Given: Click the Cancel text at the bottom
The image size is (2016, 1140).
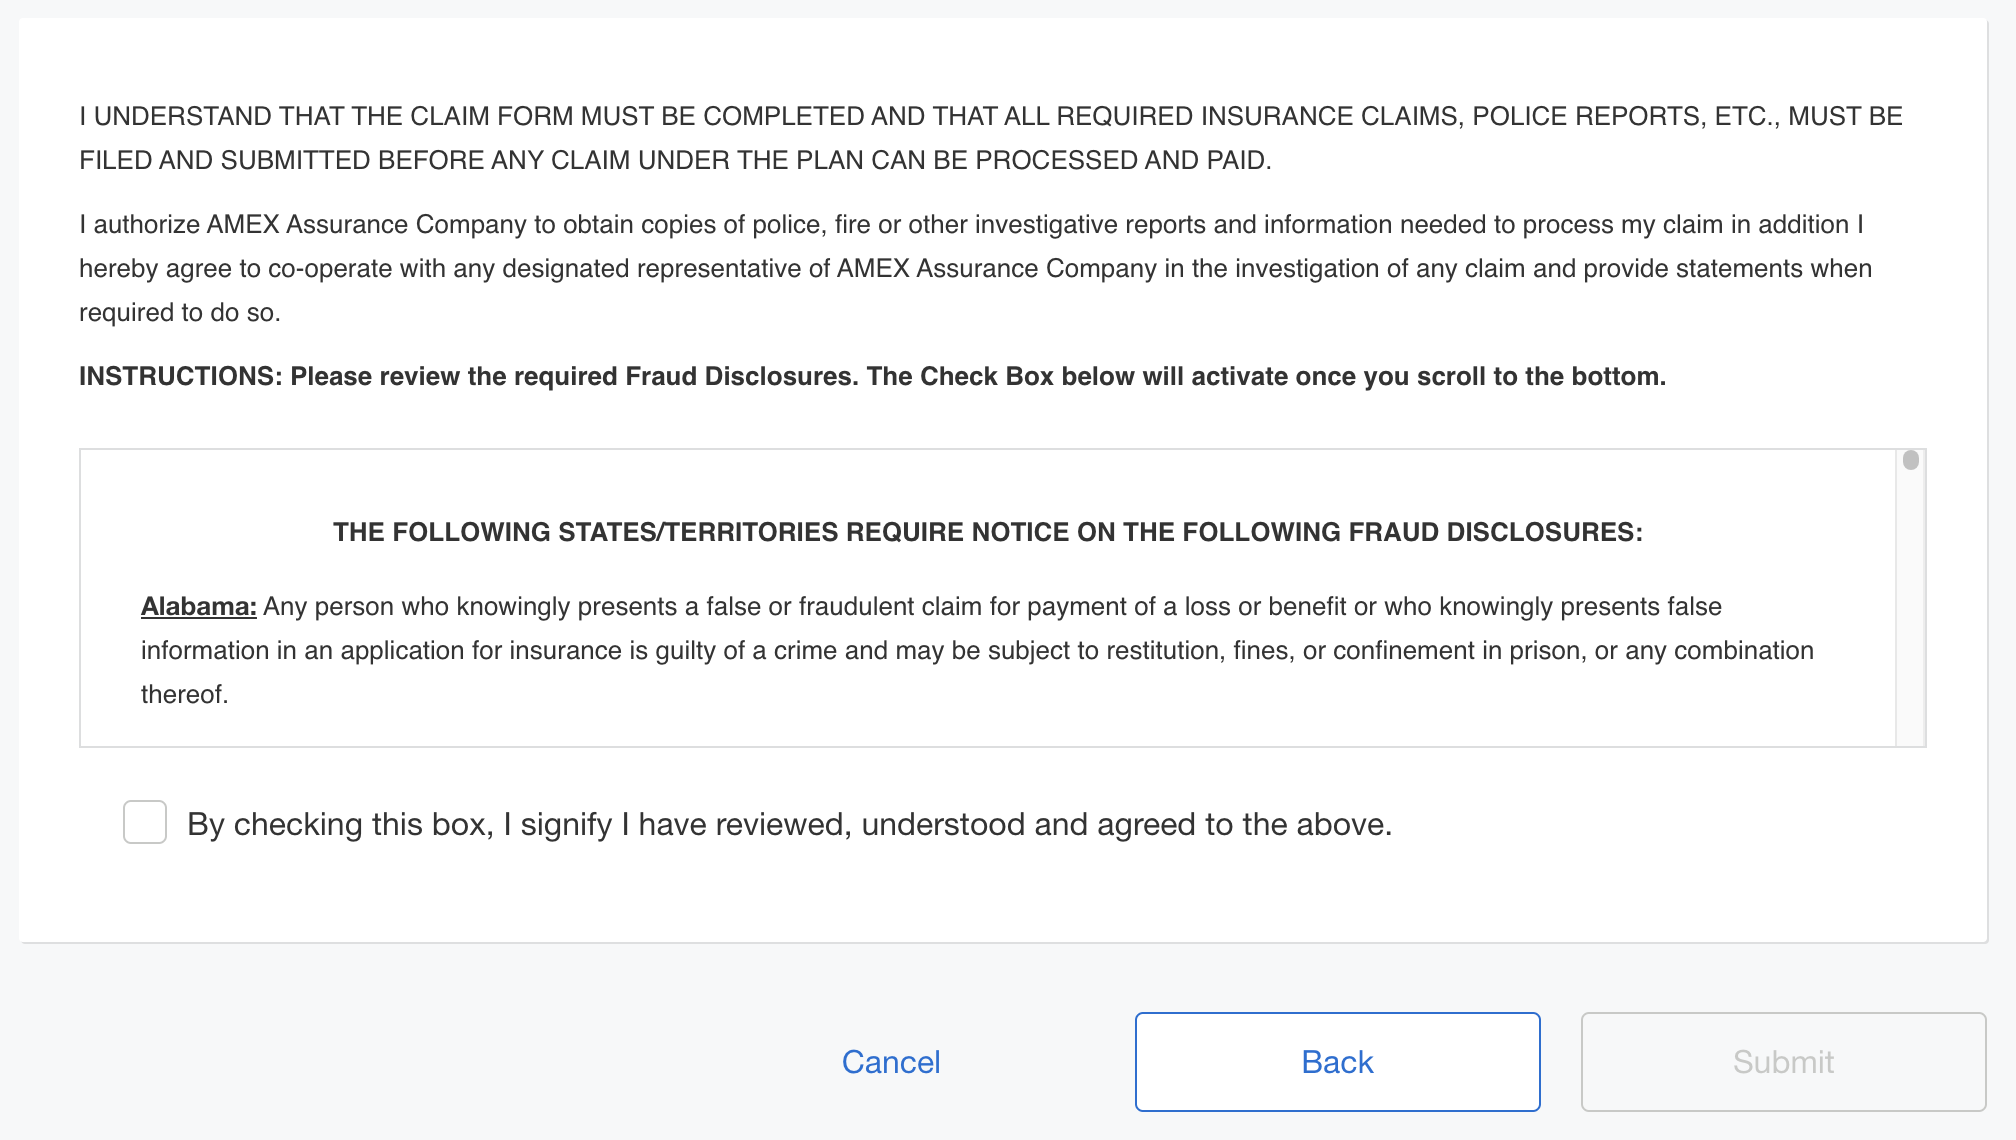Looking at the screenshot, I should click(890, 1061).
